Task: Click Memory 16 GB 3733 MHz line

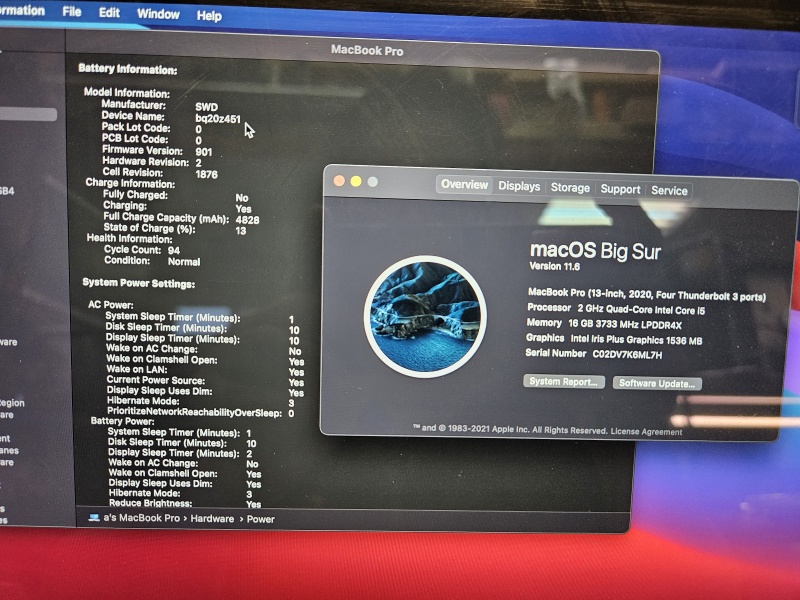Action: pyautogui.click(x=604, y=324)
